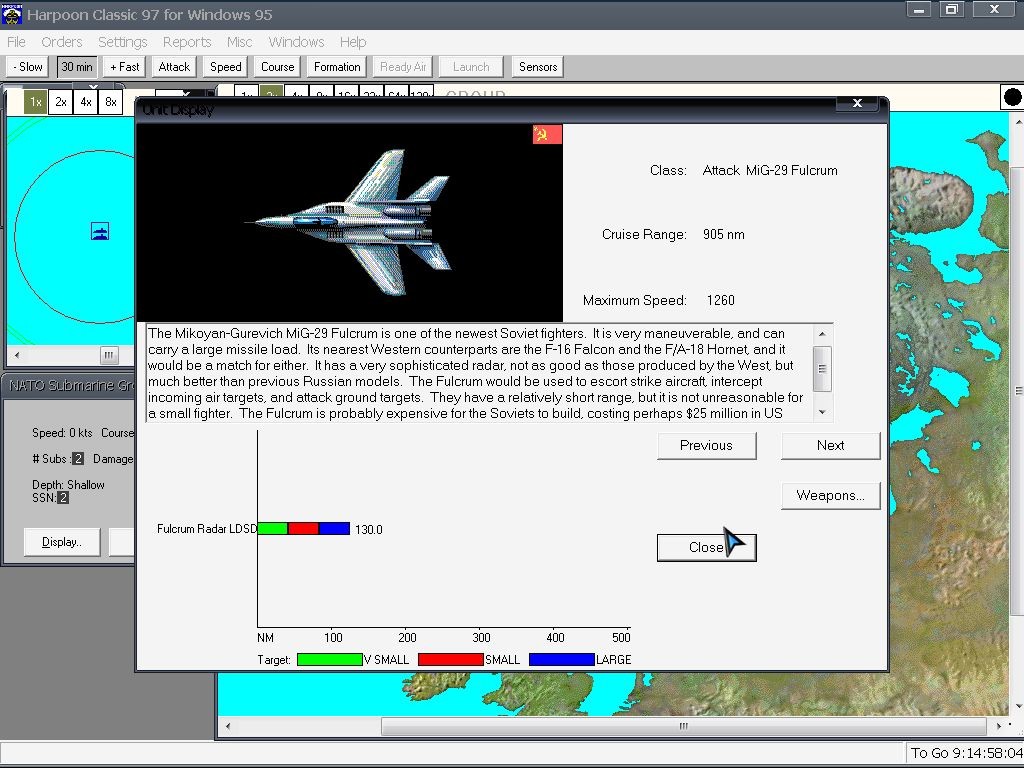Click the '905 nm' cruise range value
Viewport: 1024px width, 768px height.
[x=724, y=234]
